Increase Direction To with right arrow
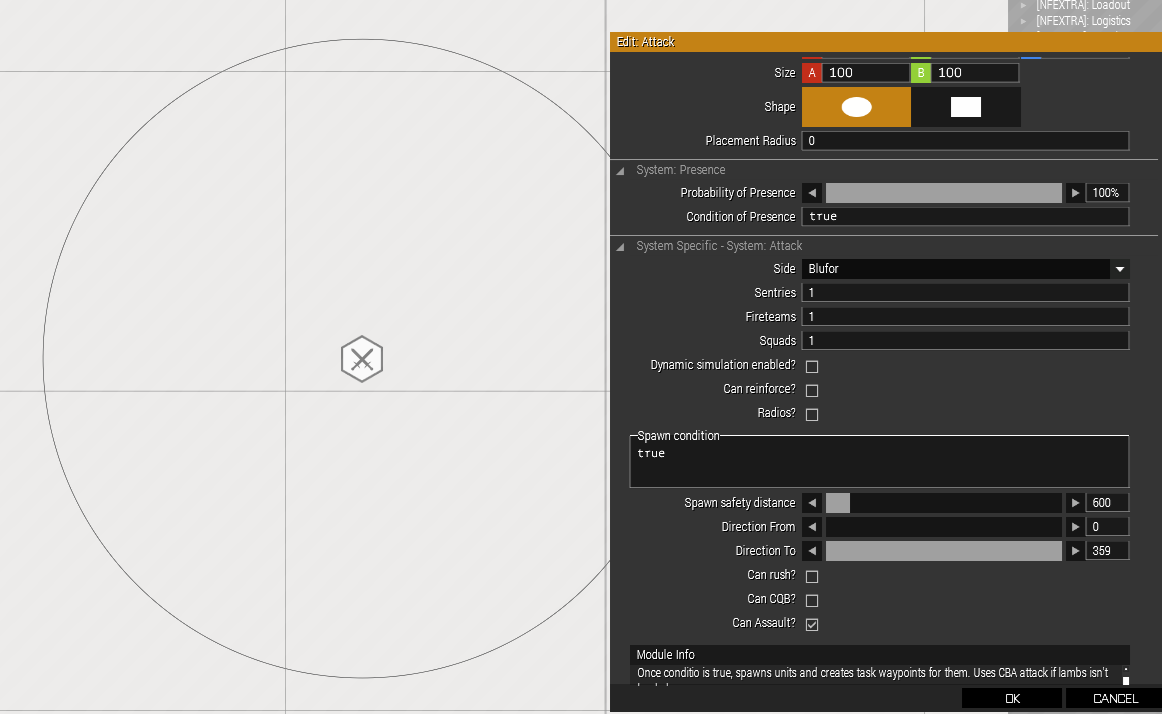 (x=1075, y=551)
